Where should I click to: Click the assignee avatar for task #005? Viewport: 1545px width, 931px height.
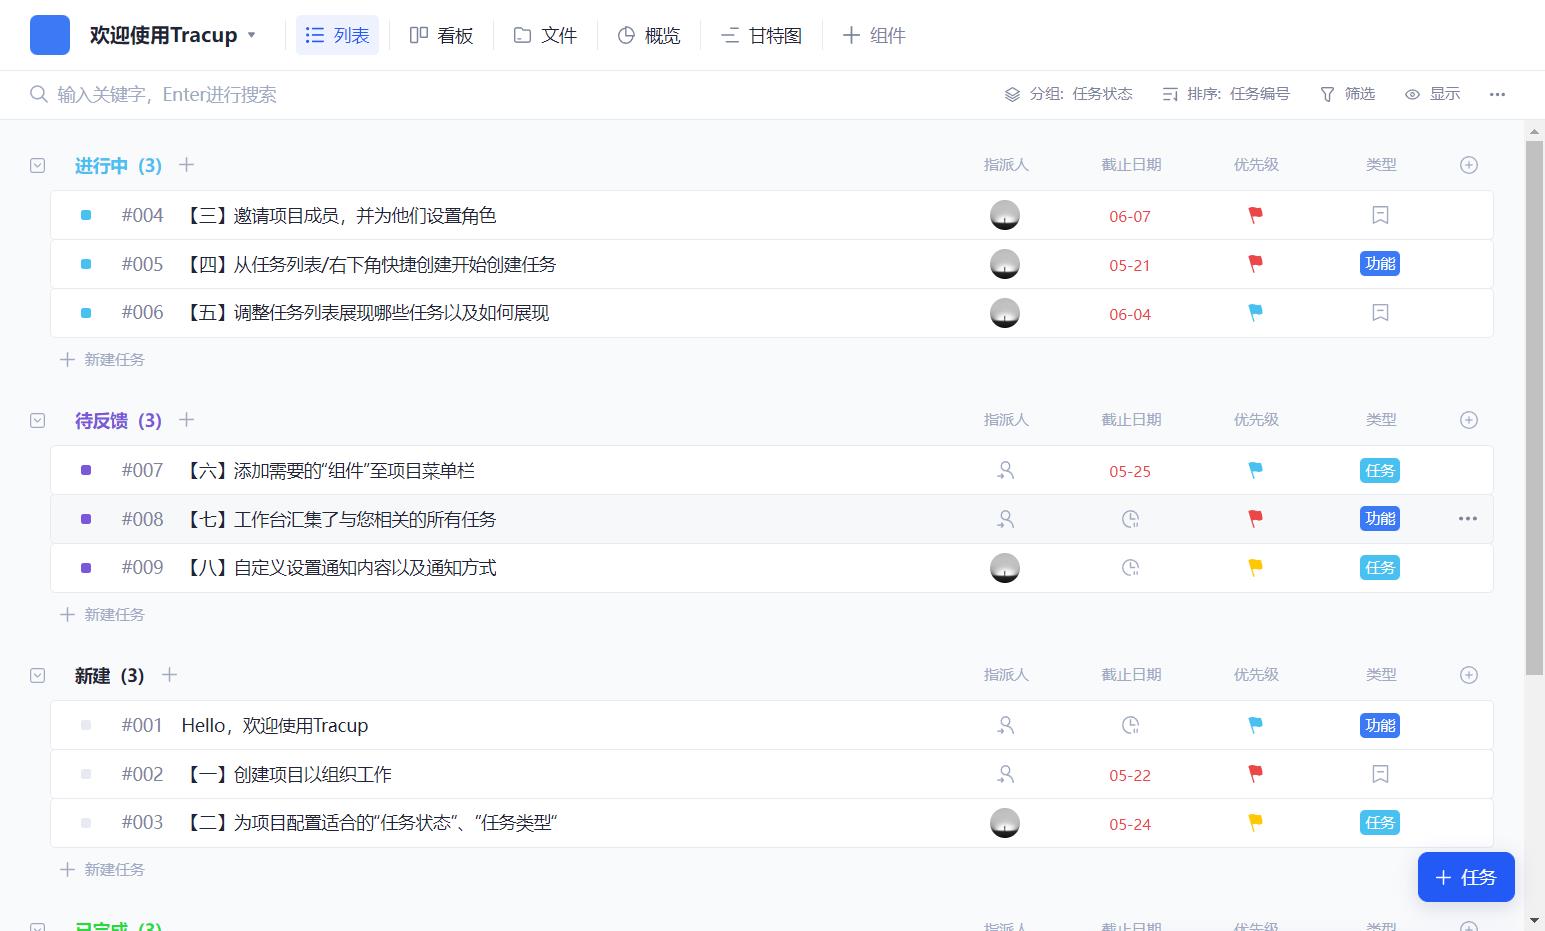[1004, 264]
